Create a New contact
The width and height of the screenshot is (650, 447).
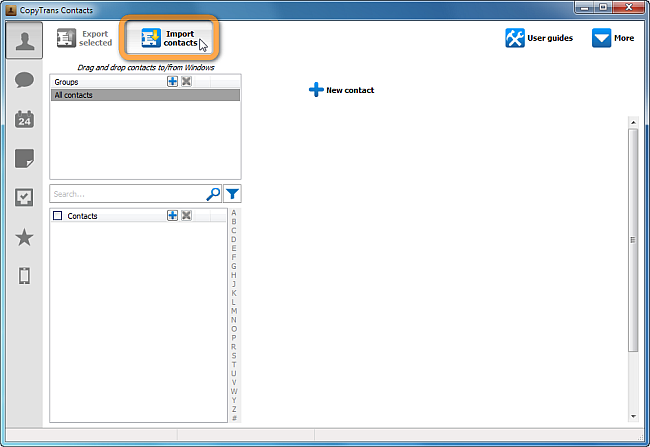[x=342, y=90]
